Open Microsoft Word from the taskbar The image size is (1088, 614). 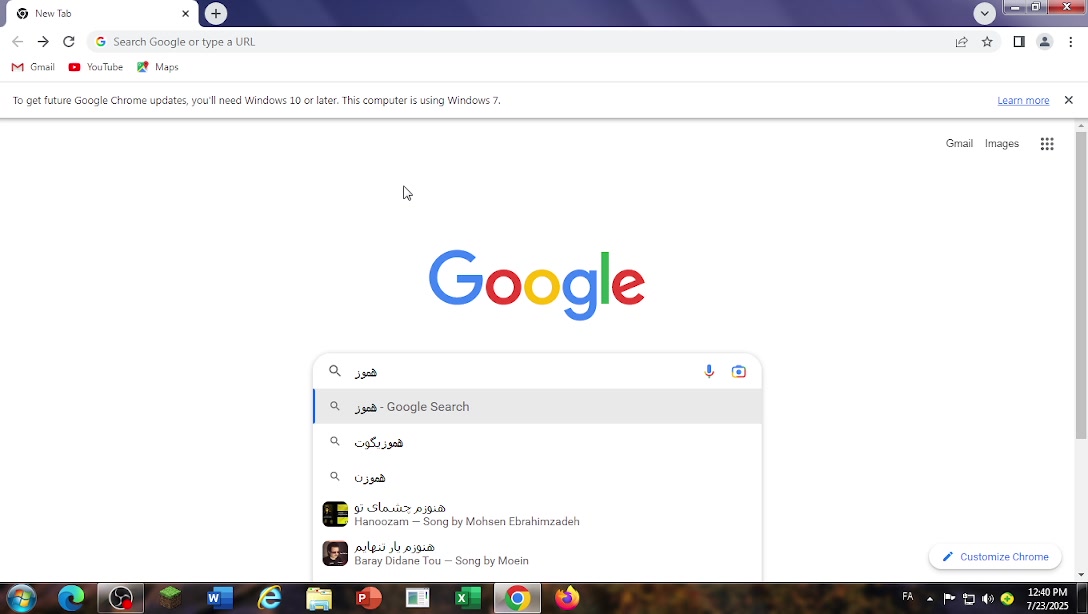(x=219, y=598)
